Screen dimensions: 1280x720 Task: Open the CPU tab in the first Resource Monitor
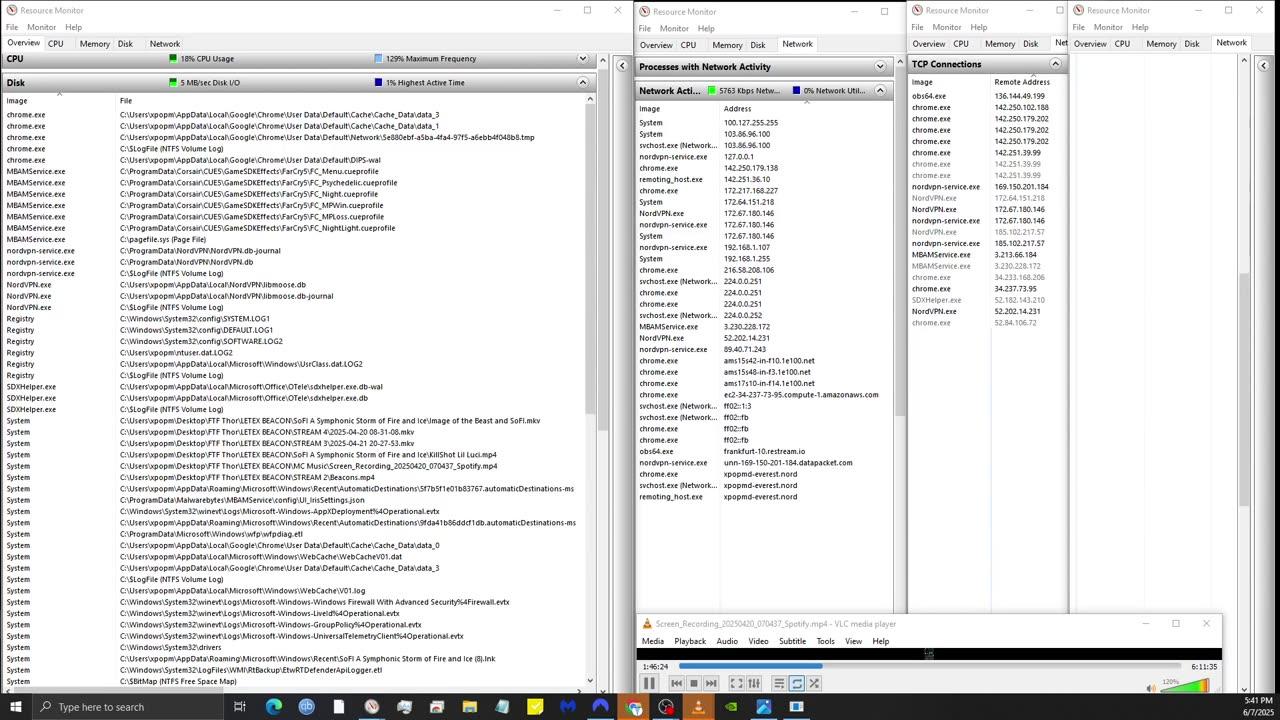(x=56, y=44)
